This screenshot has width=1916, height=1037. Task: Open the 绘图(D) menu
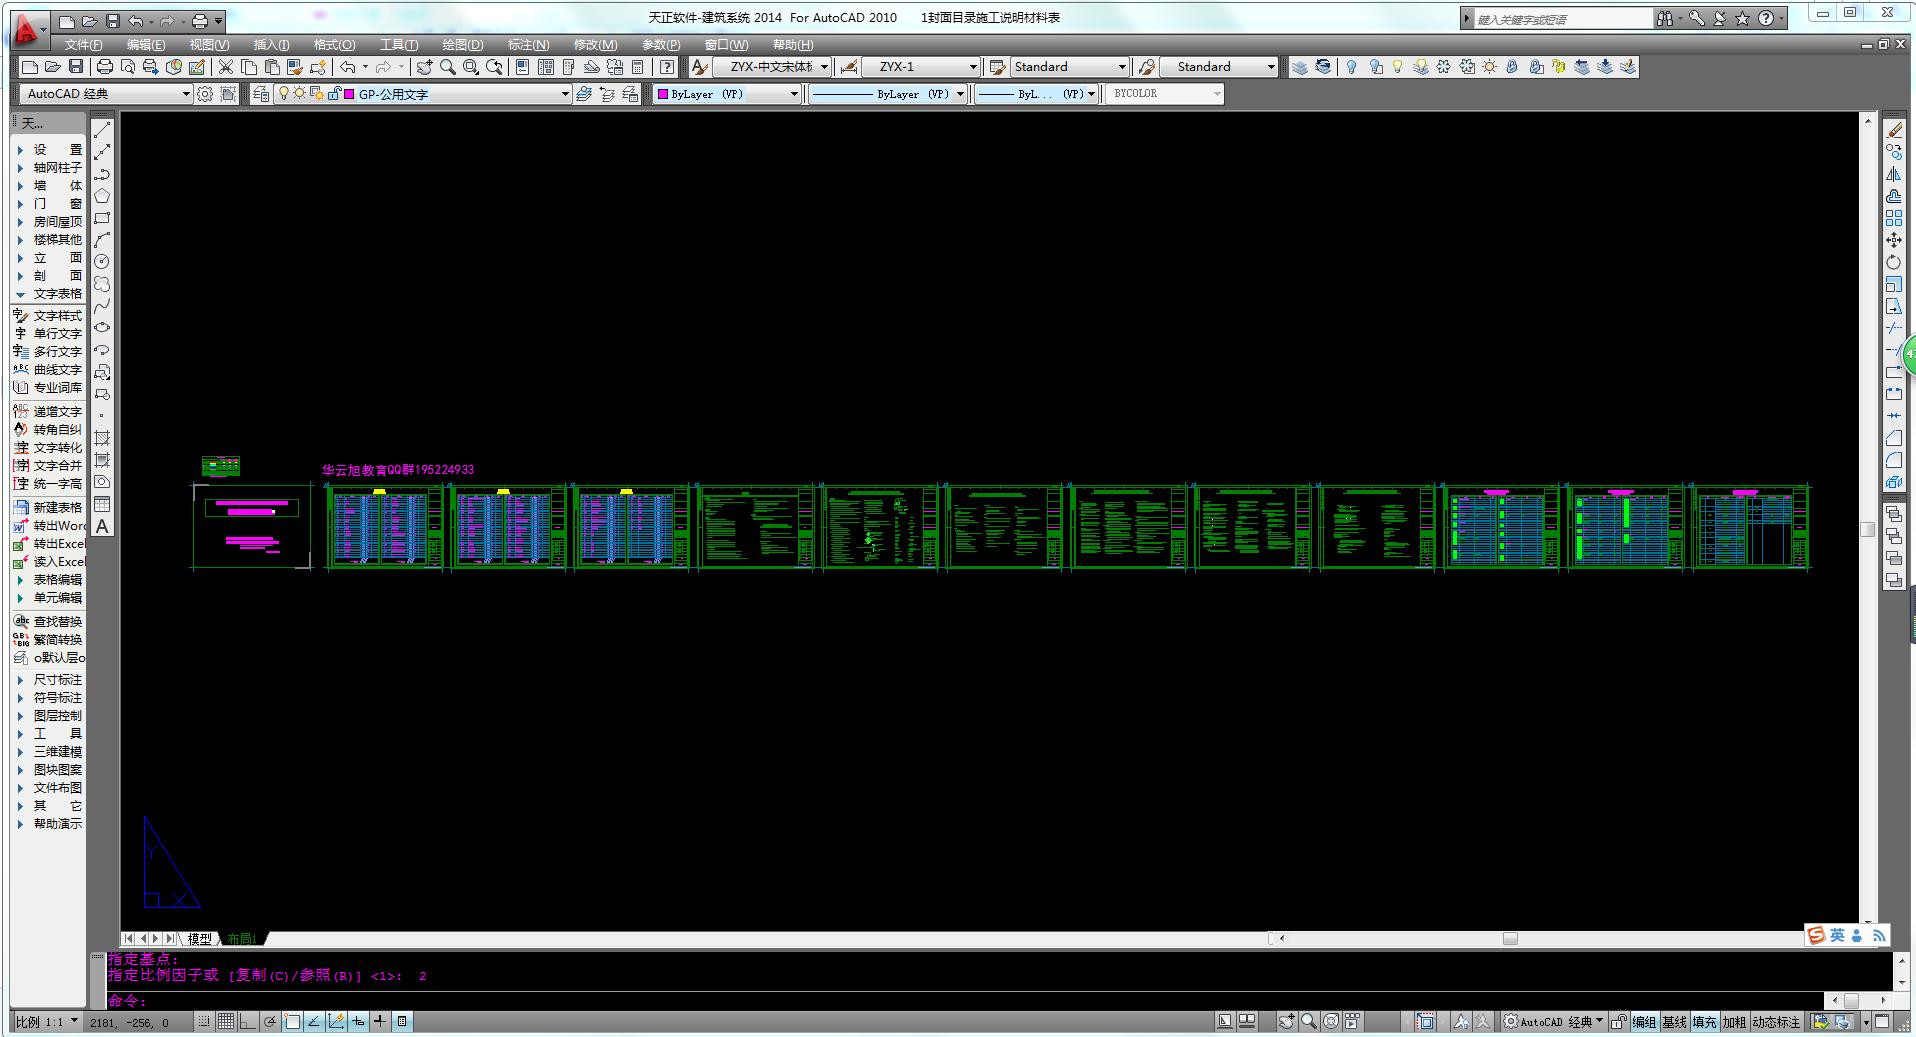coord(462,45)
